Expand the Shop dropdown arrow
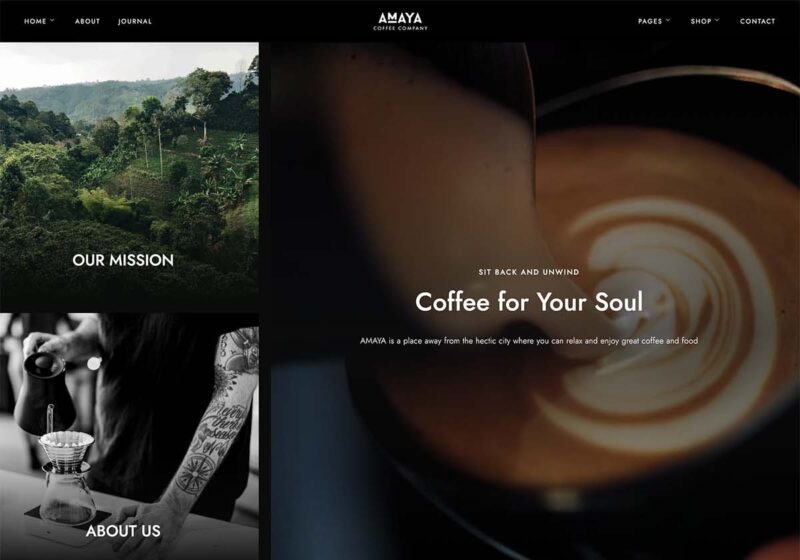 click(x=717, y=20)
